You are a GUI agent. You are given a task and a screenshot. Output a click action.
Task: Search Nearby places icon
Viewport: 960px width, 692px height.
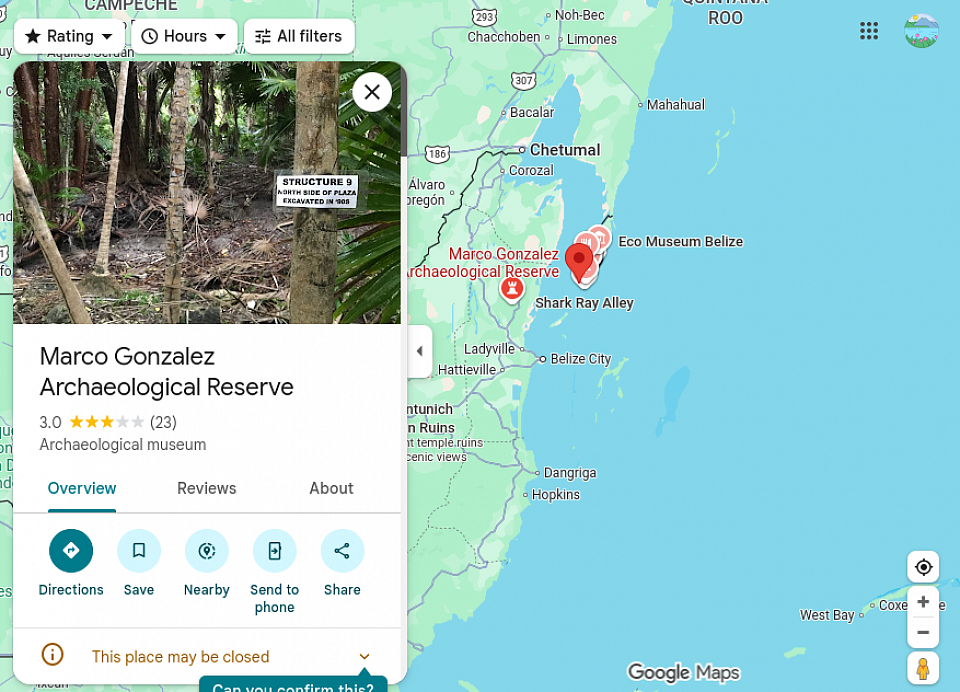tap(207, 551)
